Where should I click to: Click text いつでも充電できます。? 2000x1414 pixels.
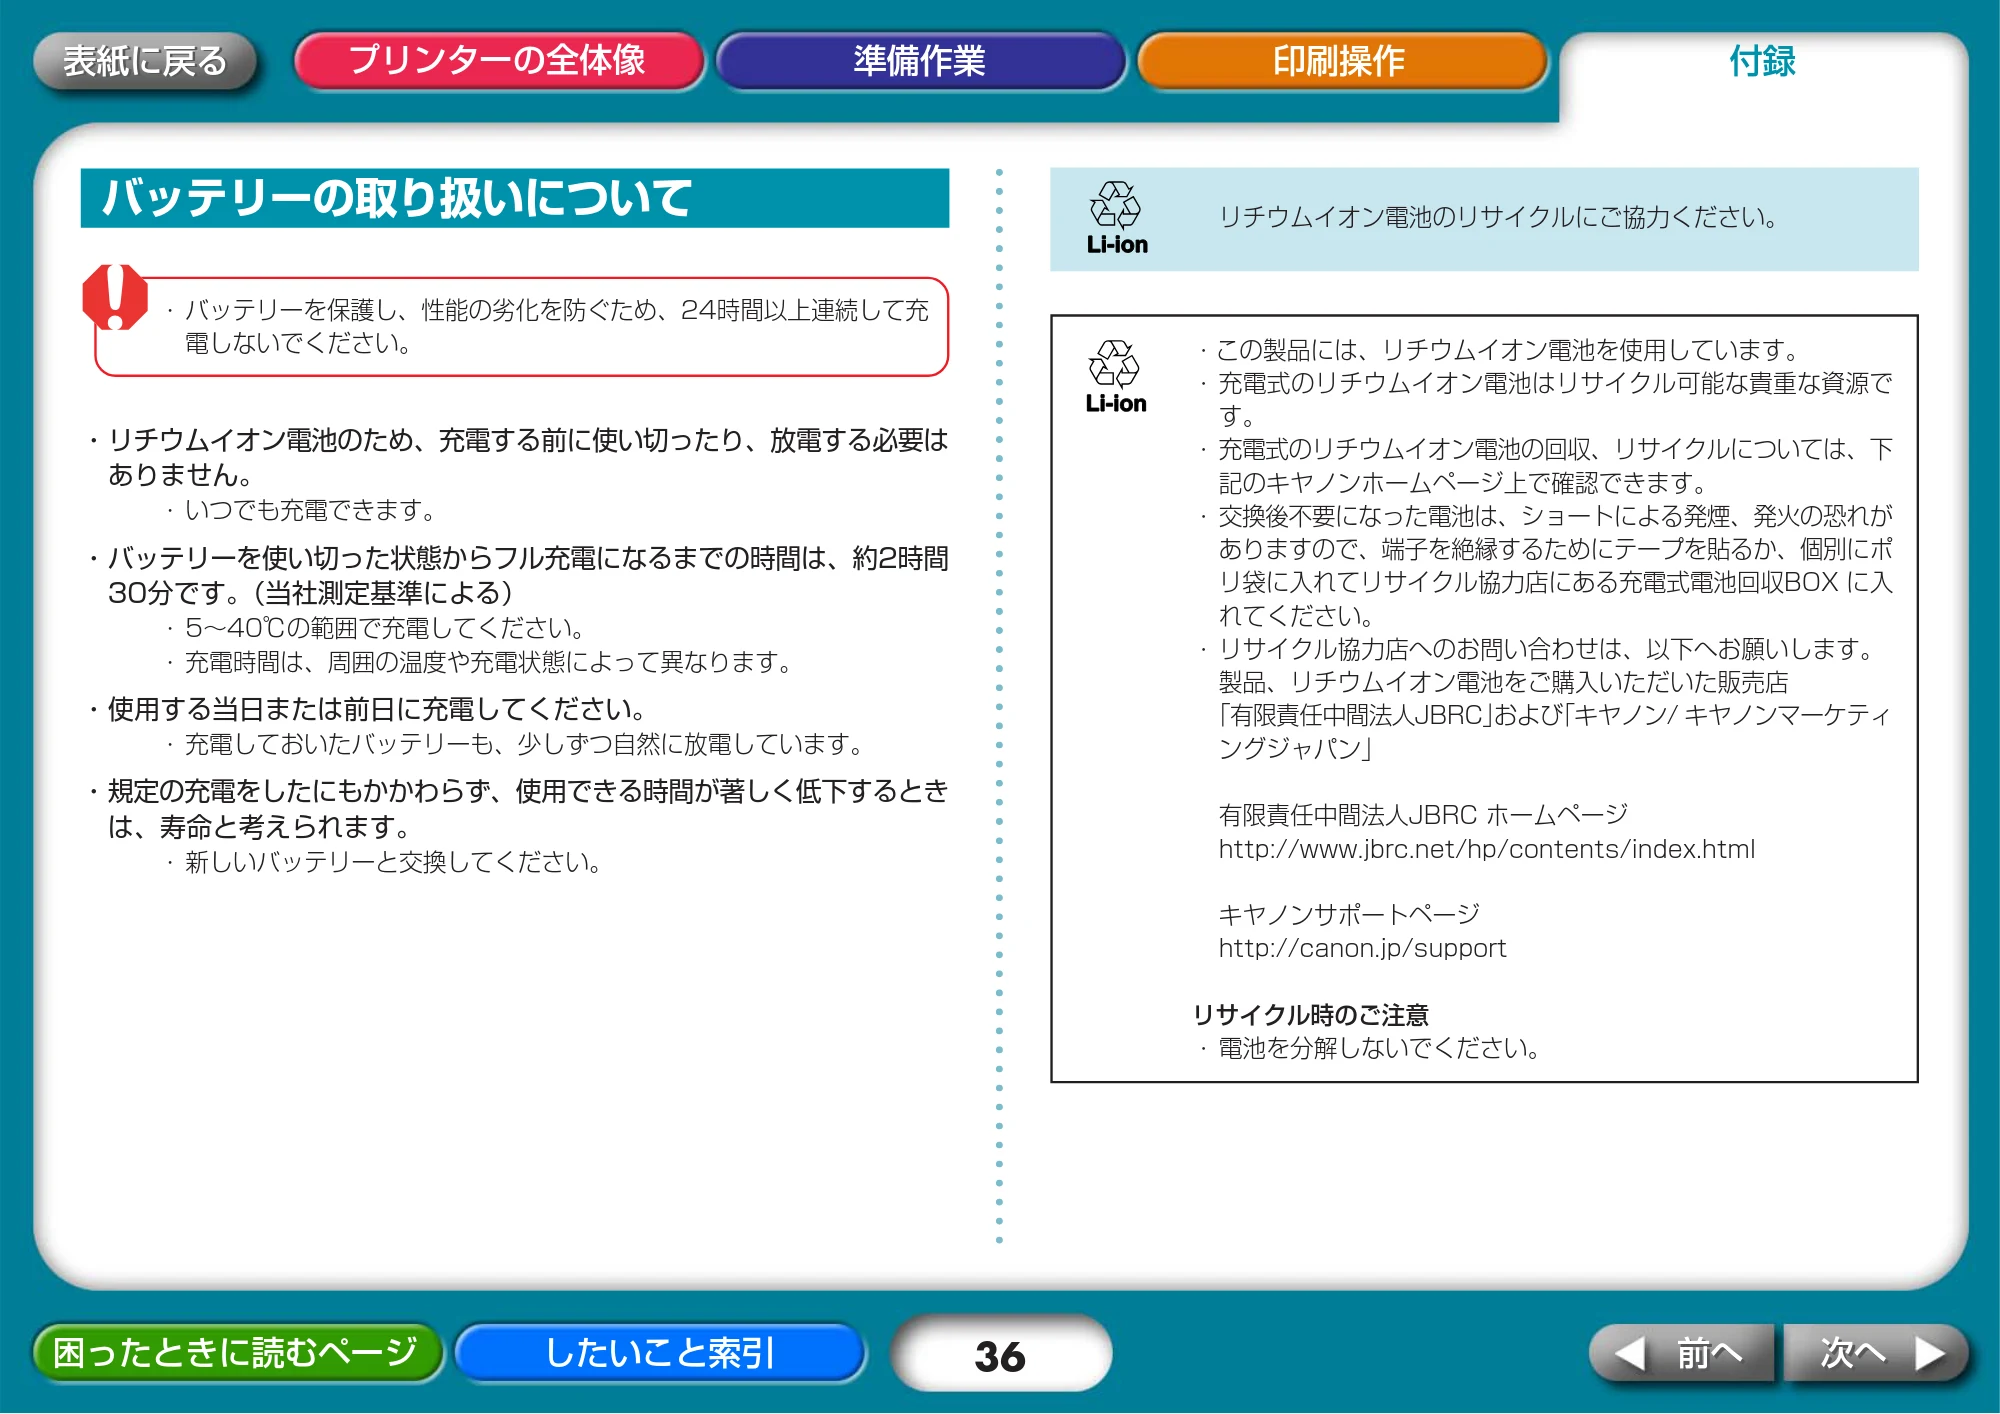(x=310, y=510)
